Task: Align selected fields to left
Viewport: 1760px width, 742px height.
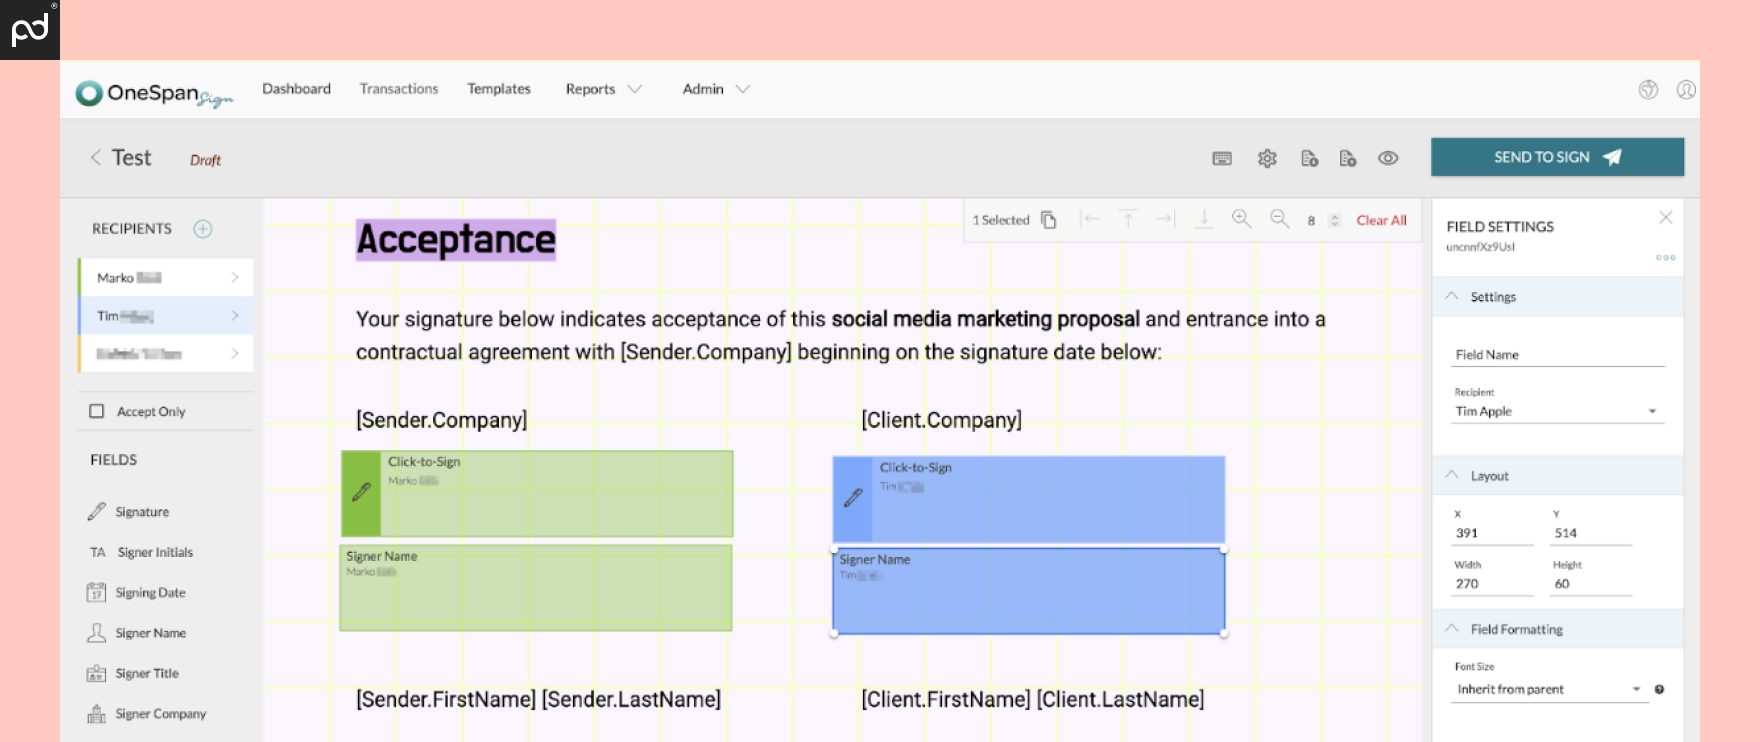Action: click(1090, 219)
